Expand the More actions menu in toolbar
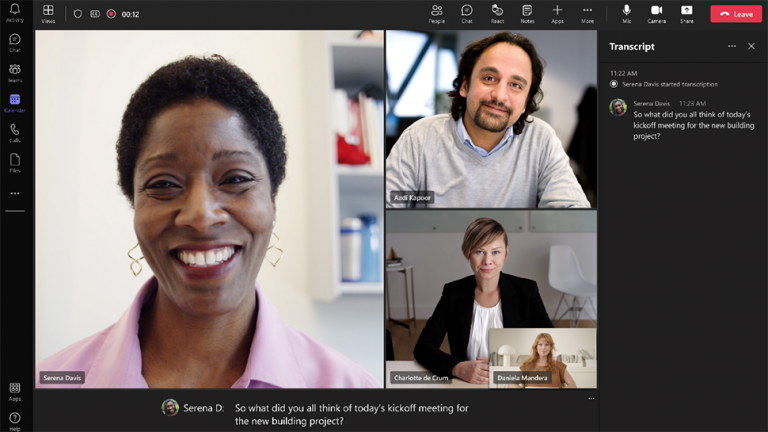The width and height of the screenshot is (768, 432). 587,13
